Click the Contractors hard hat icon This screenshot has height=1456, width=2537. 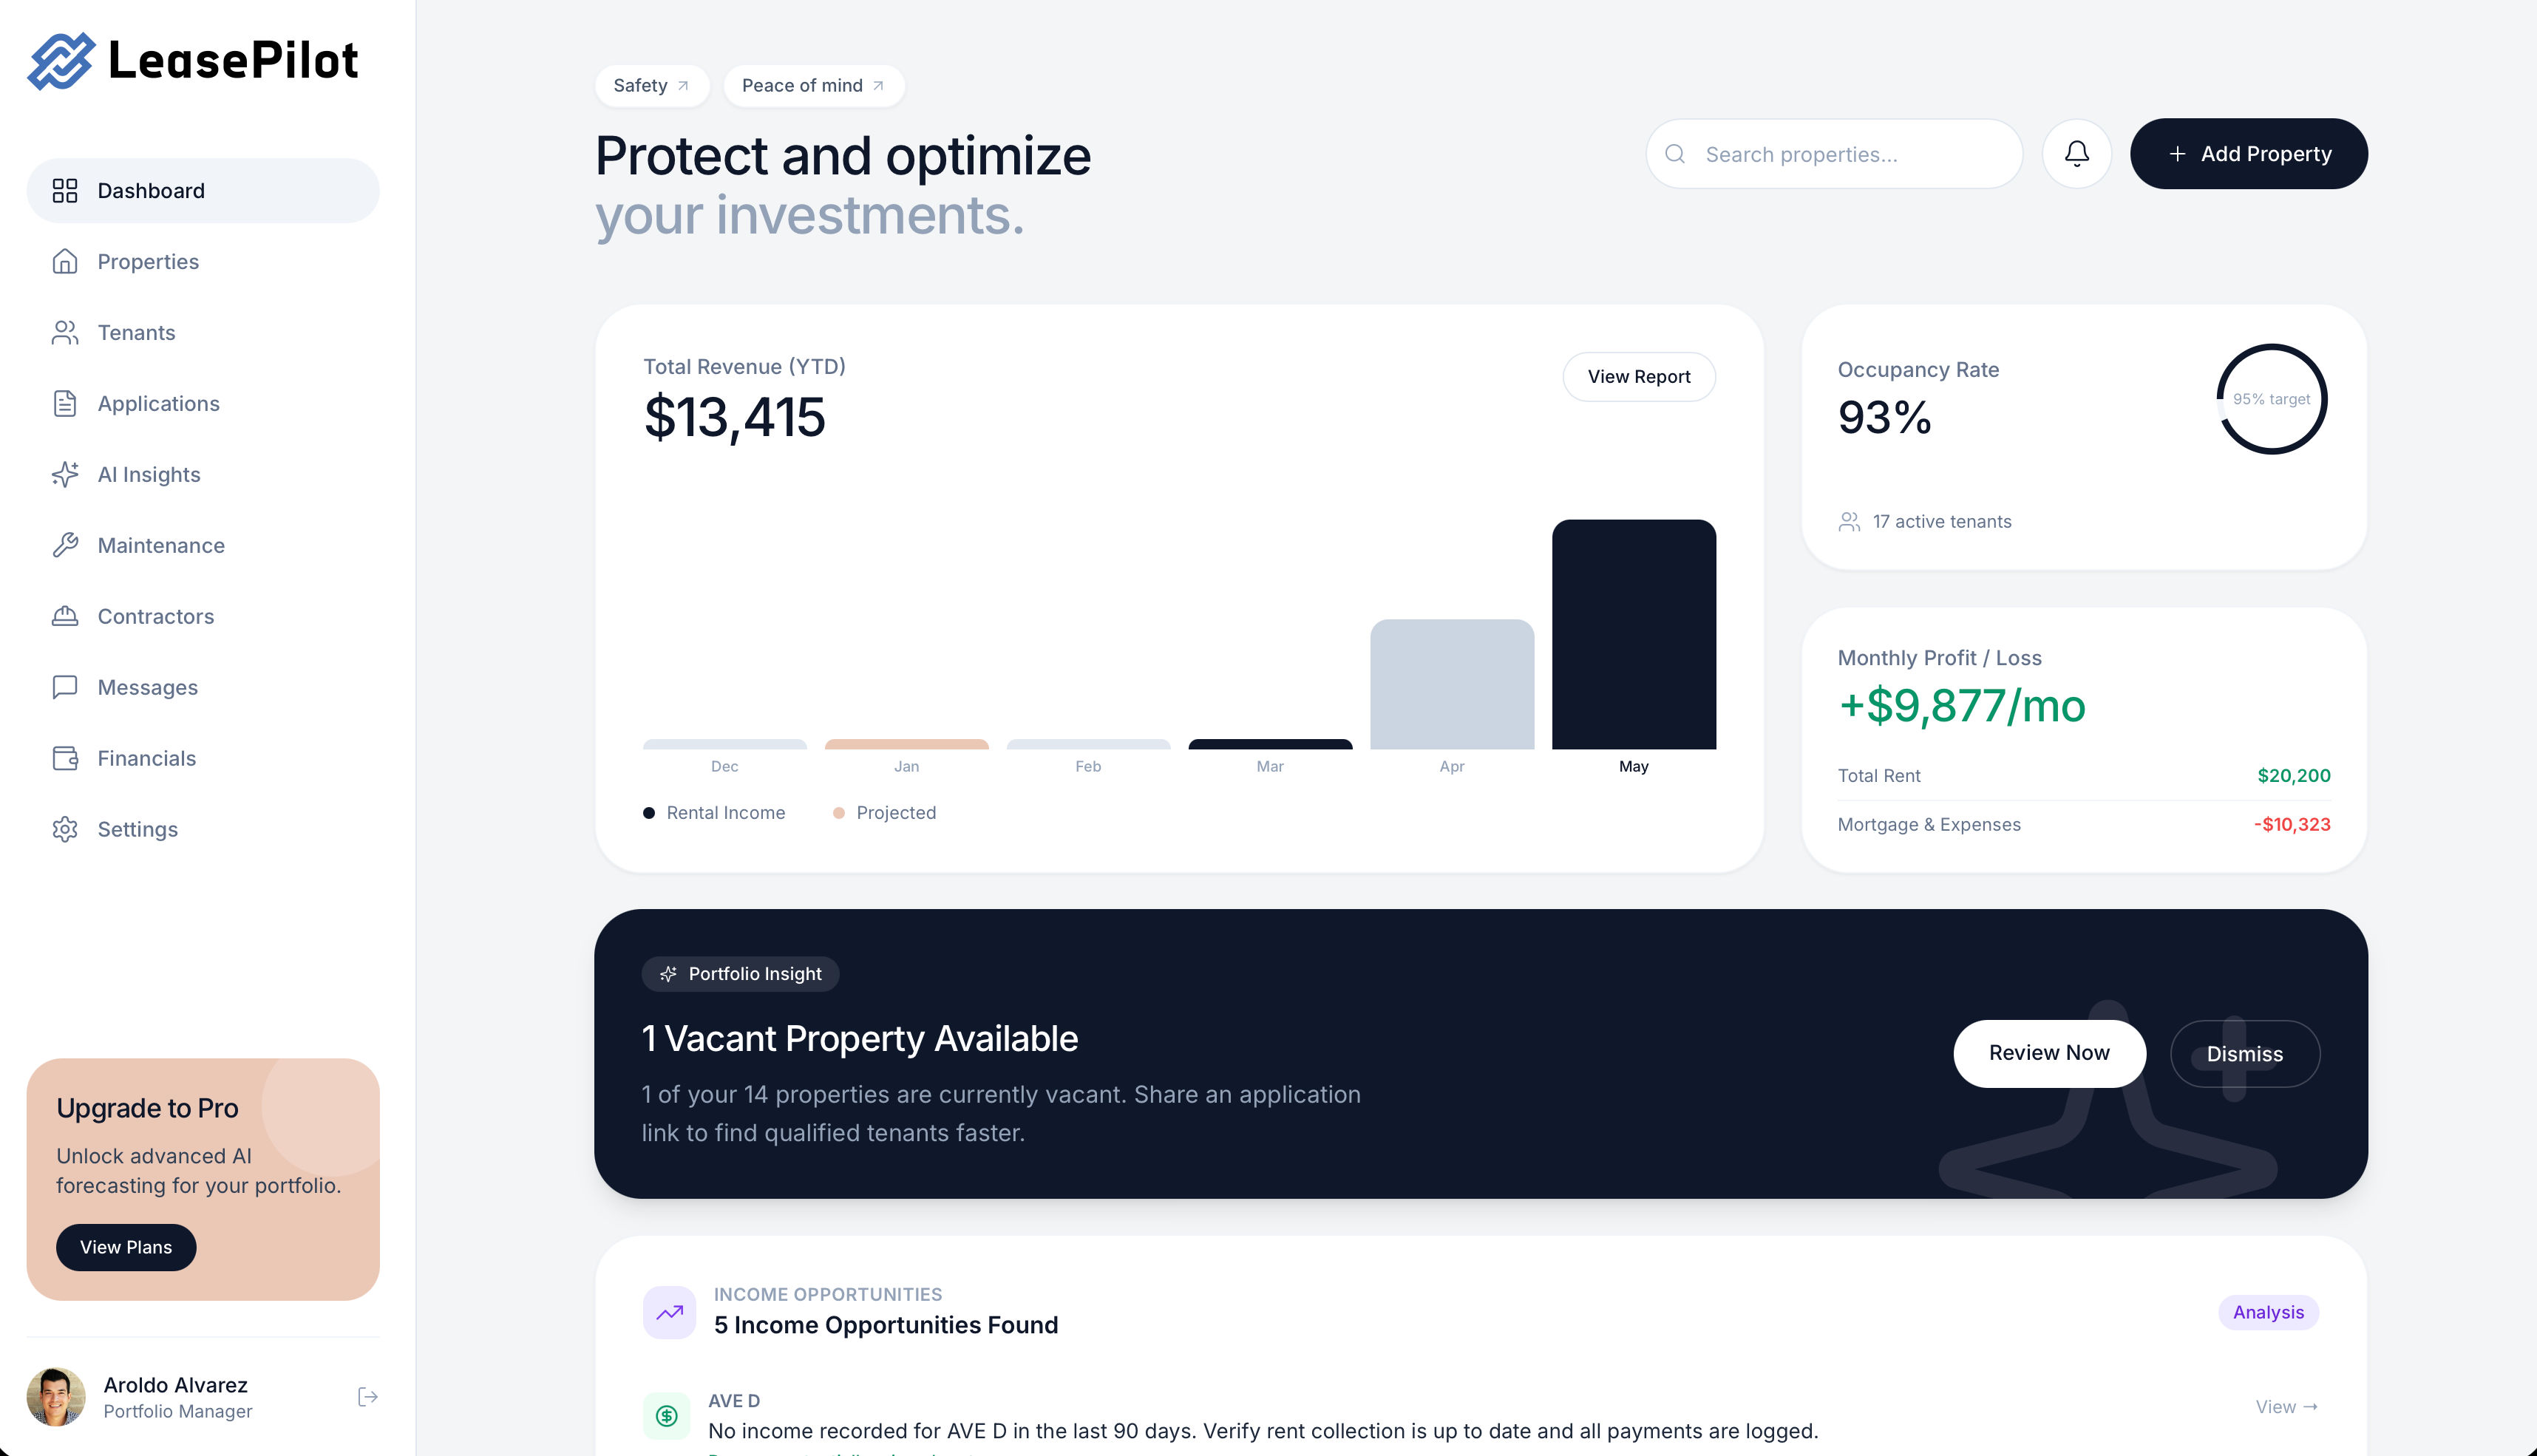65,617
